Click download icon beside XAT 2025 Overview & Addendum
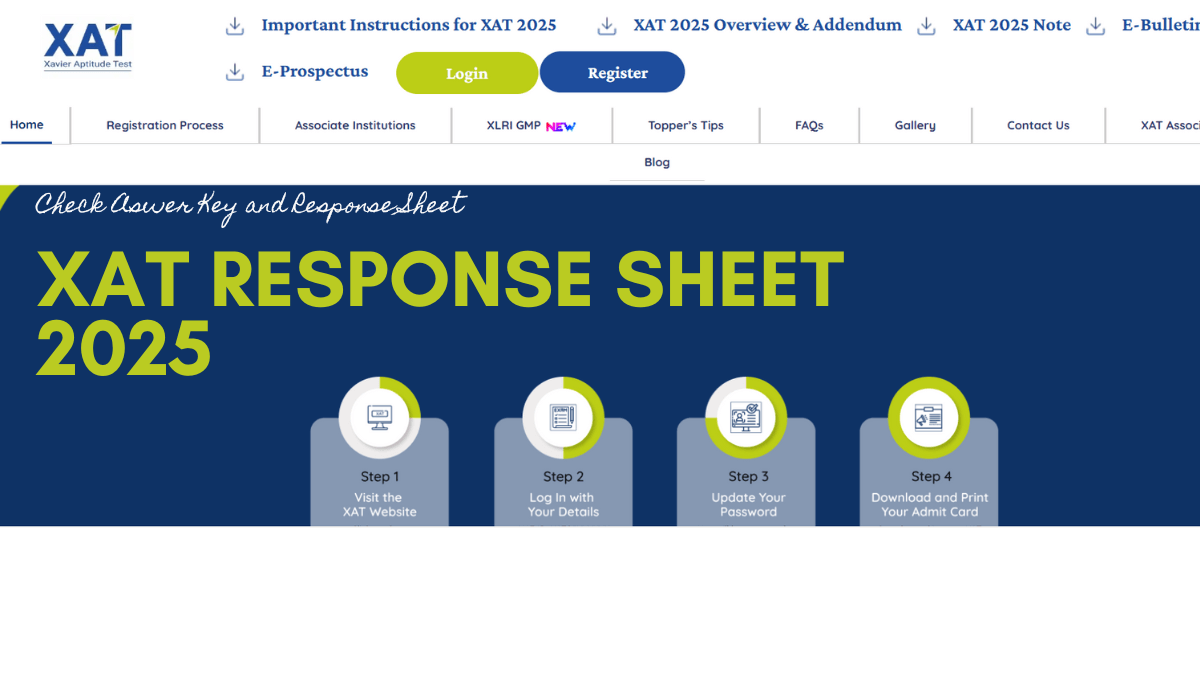Screen dimensions: 1200x675 (607, 26)
